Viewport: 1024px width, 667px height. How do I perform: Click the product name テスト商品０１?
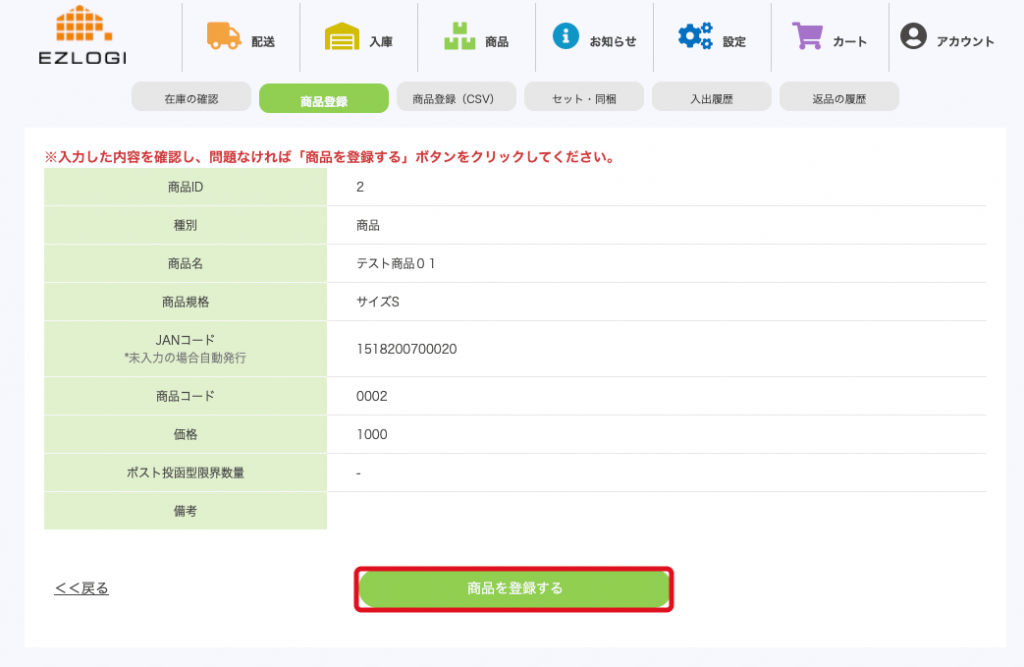click(x=396, y=263)
